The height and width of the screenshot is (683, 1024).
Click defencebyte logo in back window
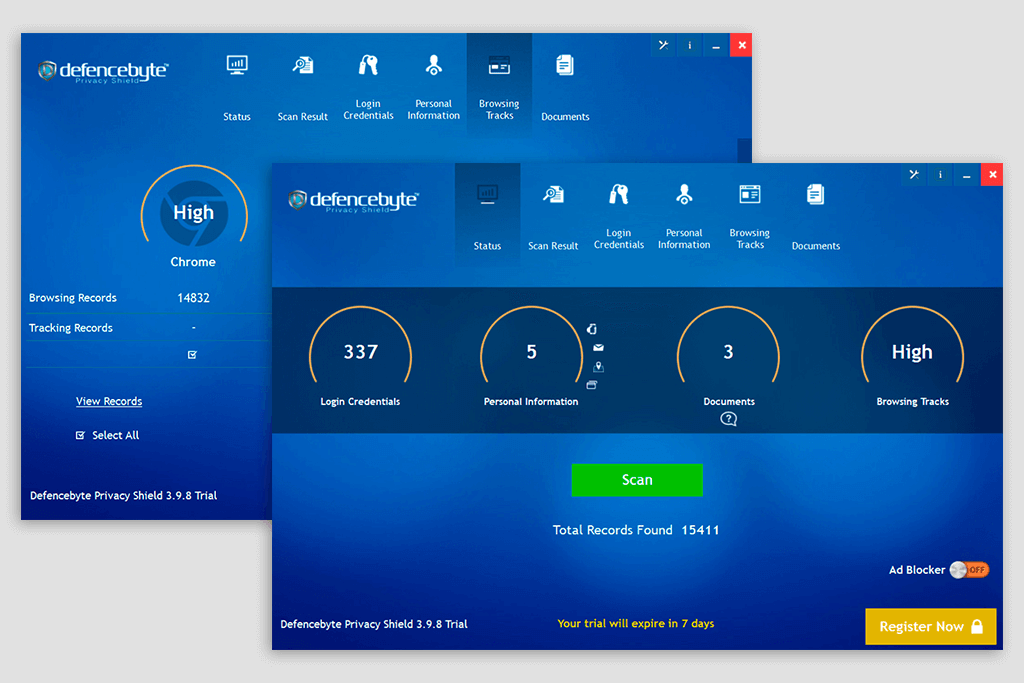(x=103, y=71)
